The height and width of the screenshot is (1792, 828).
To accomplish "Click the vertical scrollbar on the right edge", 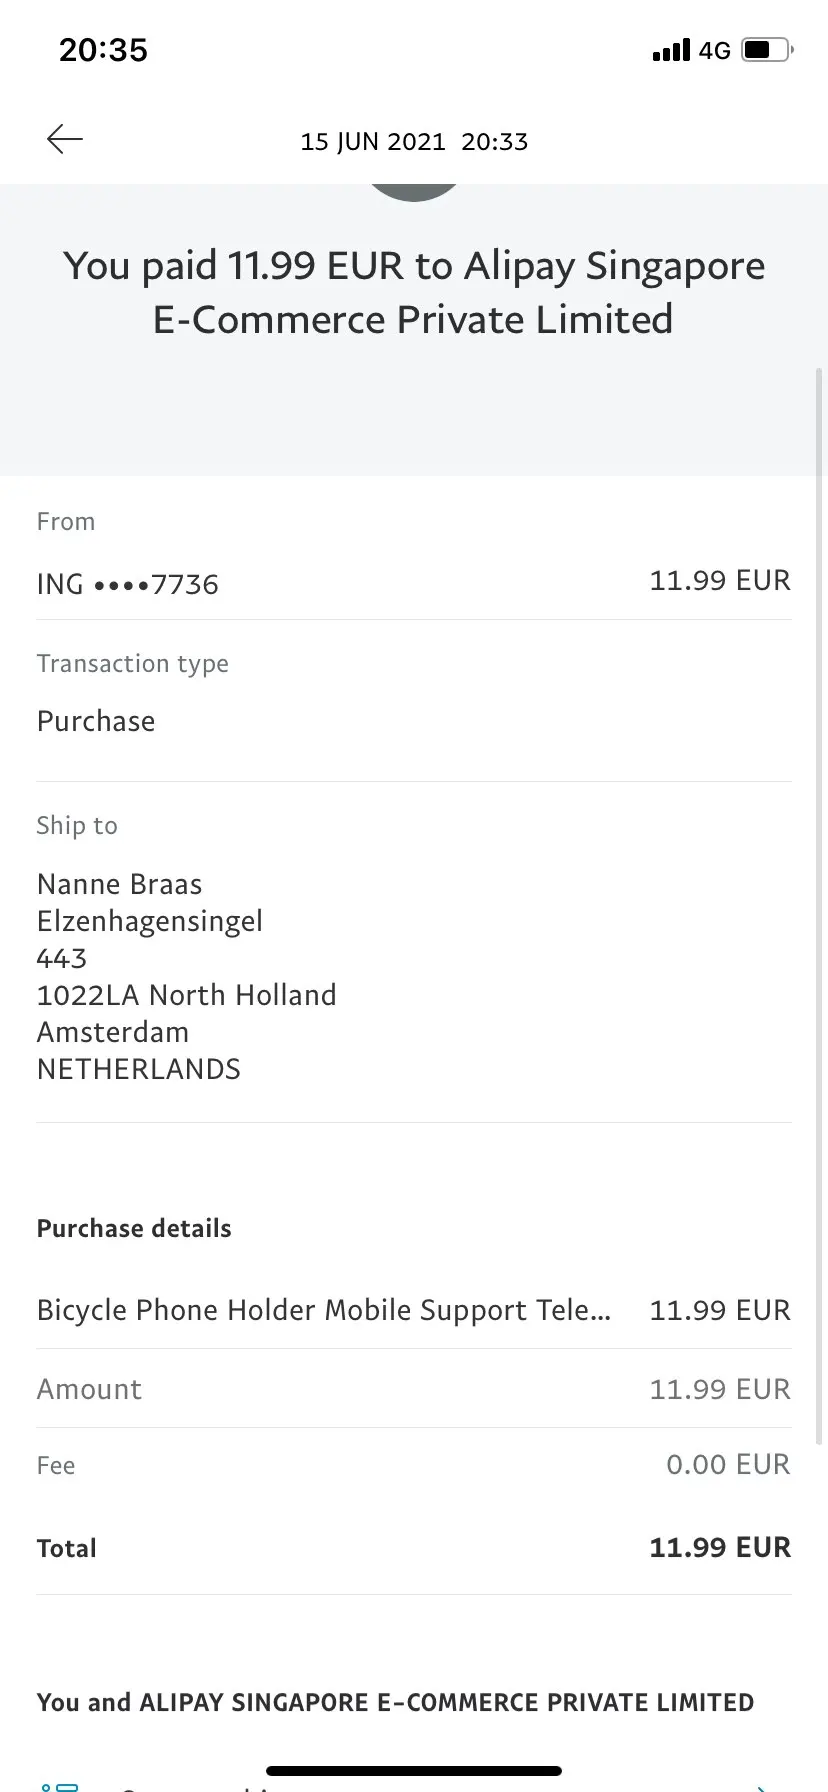I will click(x=821, y=900).
